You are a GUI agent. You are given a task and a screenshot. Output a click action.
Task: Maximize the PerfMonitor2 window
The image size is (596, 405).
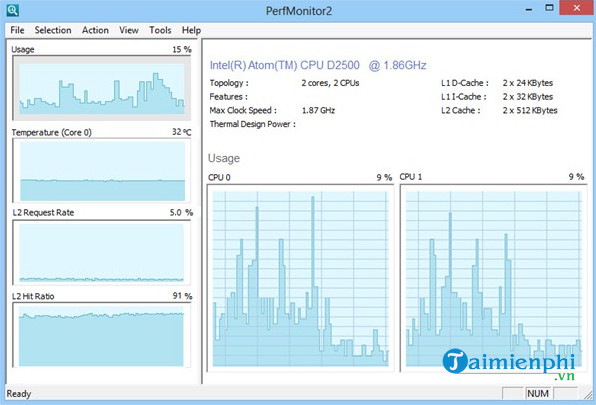coord(549,8)
